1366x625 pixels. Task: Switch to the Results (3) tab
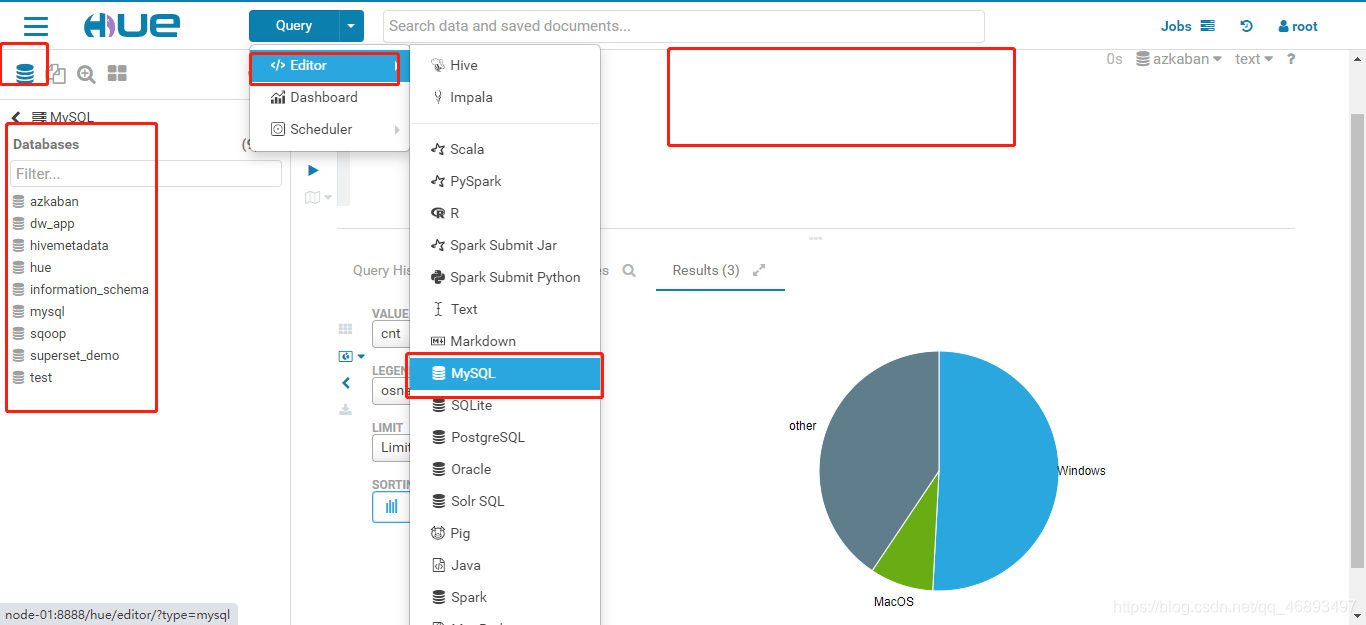coord(706,270)
